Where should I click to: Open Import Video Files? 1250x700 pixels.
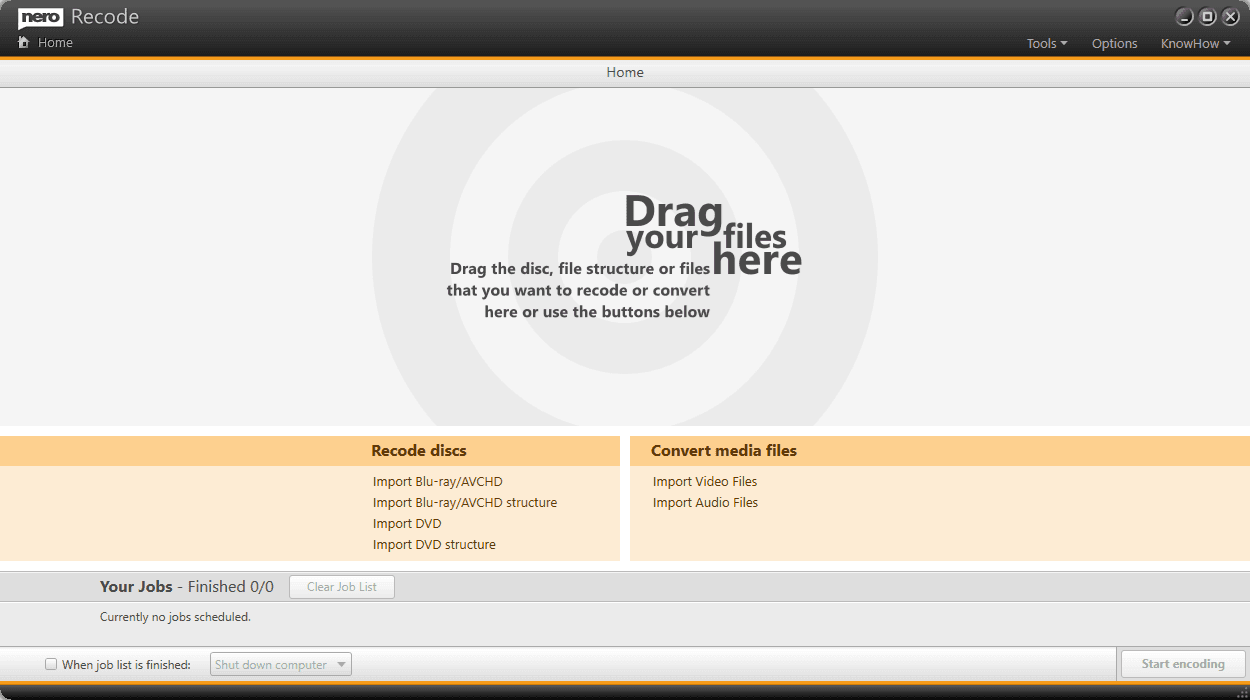(x=704, y=481)
